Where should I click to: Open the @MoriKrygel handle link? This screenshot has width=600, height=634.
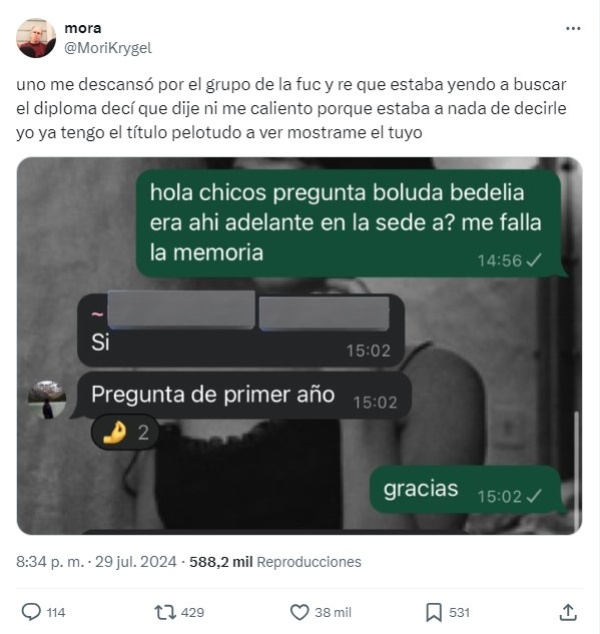pos(108,48)
